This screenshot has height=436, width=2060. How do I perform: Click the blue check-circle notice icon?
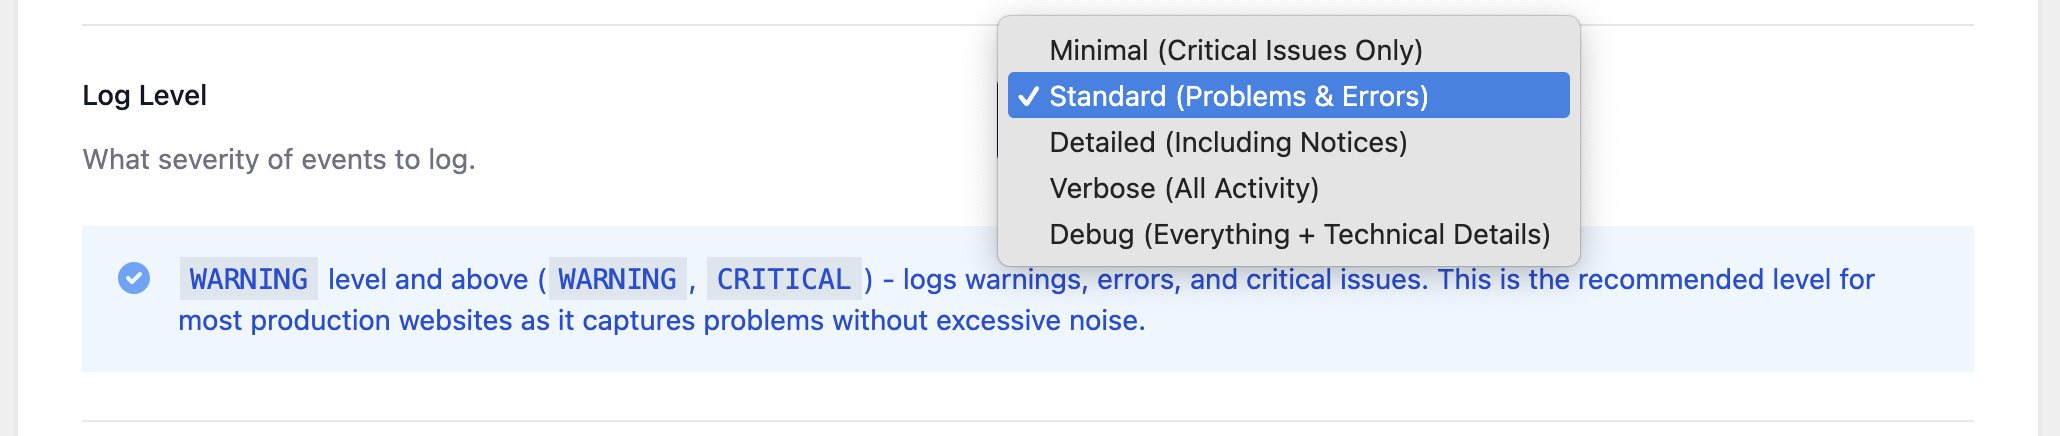pyautogui.click(x=134, y=278)
